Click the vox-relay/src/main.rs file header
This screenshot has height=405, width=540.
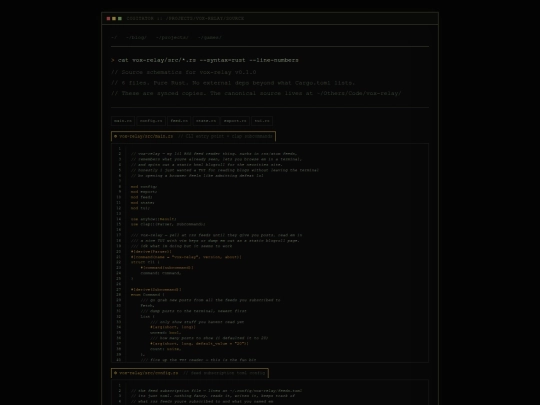point(194,136)
